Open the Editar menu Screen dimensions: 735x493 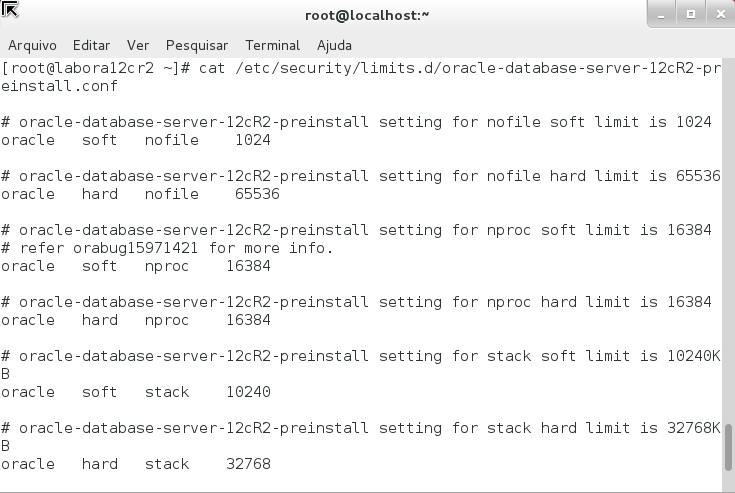coord(91,45)
